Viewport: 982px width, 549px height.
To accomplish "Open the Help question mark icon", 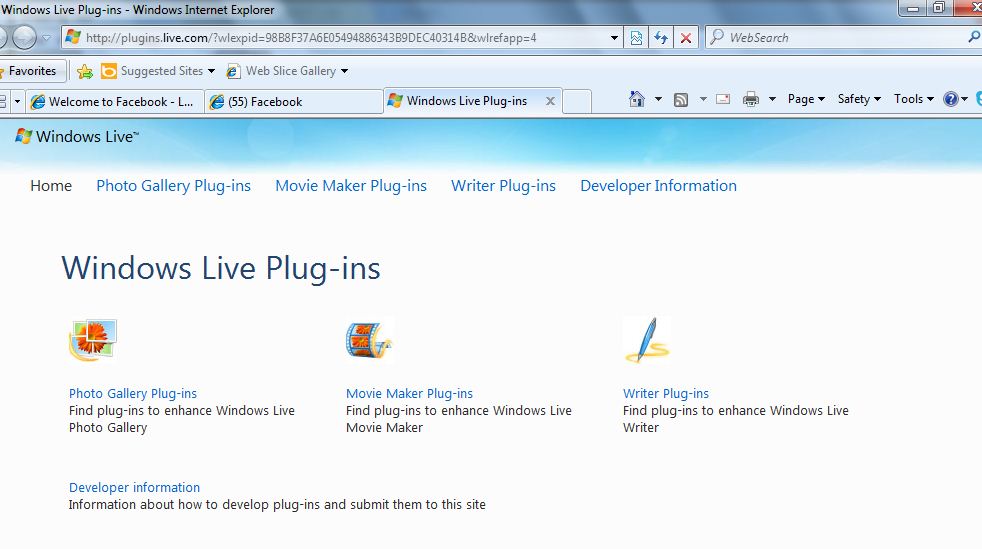I will [x=951, y=99].
